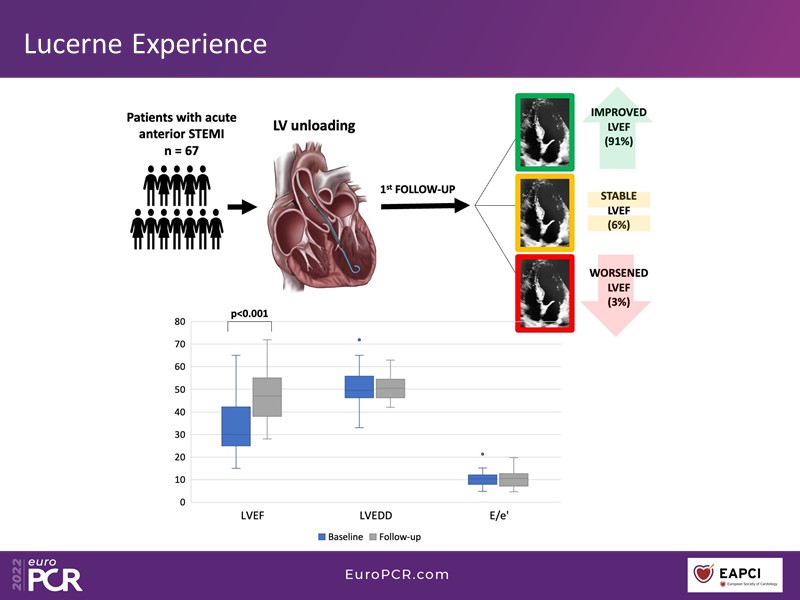Click the EAPCI logo
The width and height of the screenshot is (800, 600).
click(x=736, y=575)
